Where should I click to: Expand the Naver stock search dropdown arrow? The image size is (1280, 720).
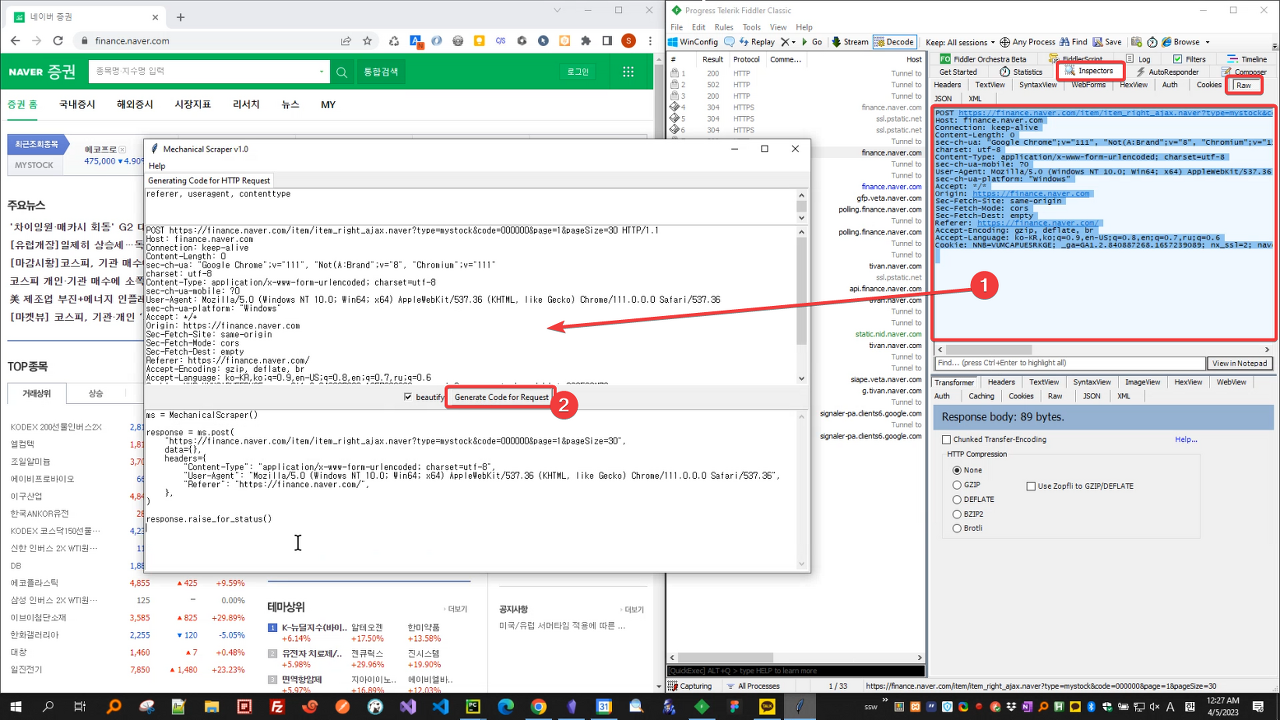pyautogui.click(x=321, y=72)
